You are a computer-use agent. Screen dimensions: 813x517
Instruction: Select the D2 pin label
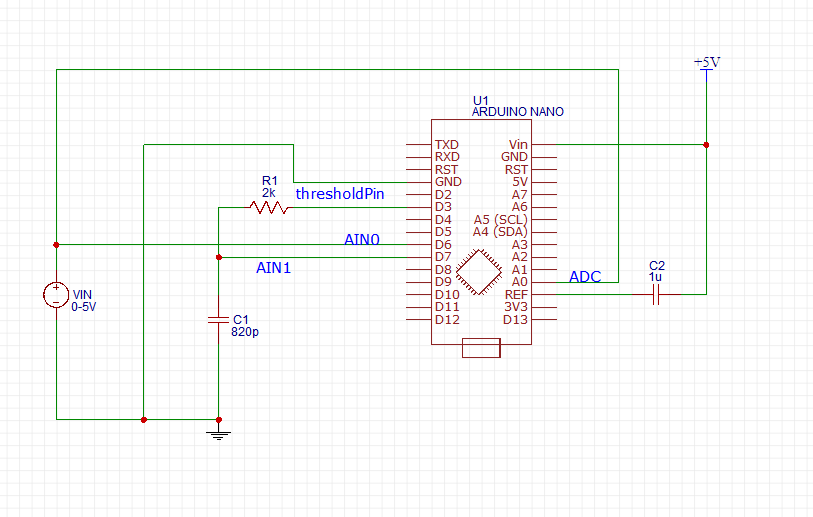pyautogui.click(x=443, y=194)
